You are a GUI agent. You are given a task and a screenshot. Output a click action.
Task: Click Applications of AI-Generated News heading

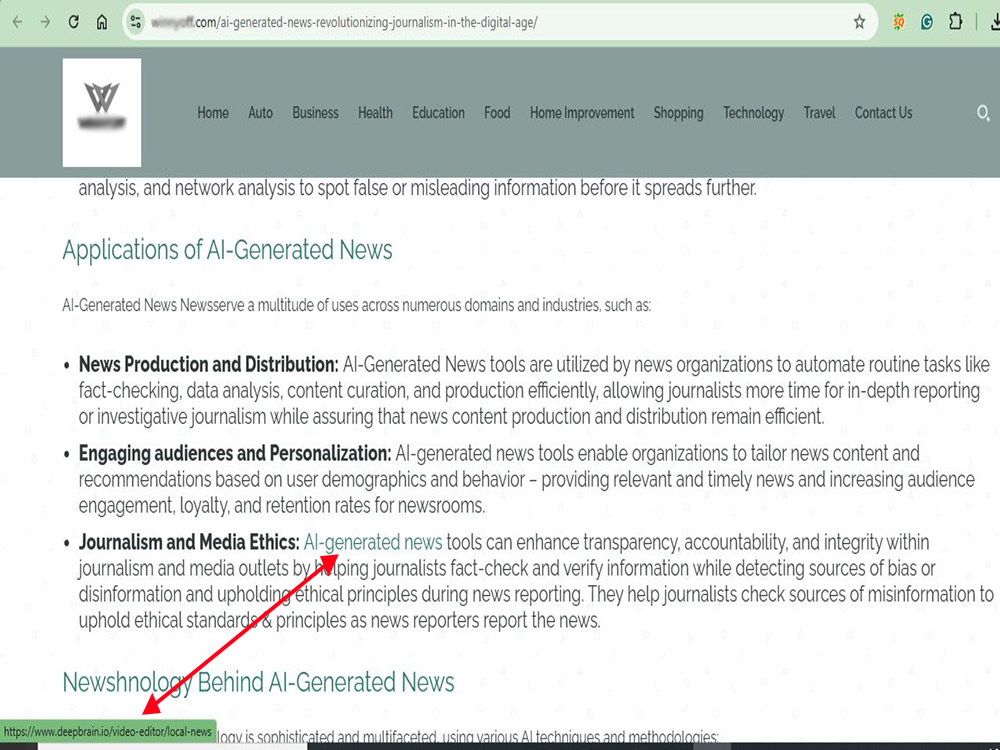pyautogui.click(x=227, y=249)
